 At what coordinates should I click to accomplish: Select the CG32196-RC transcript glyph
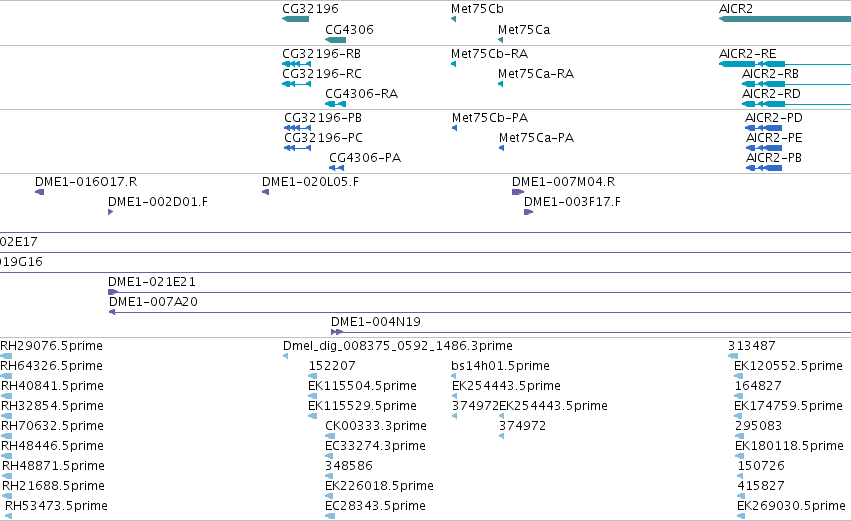coord(296,84)
